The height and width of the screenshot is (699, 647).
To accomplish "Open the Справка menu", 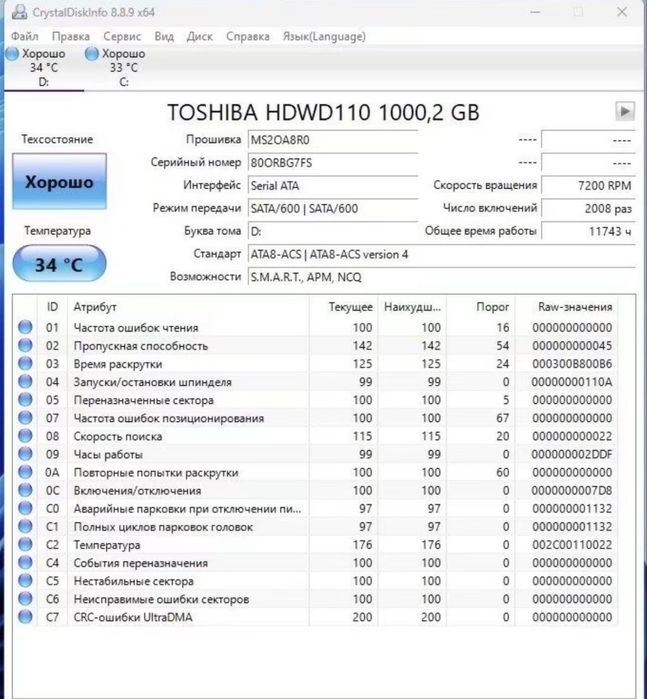I will 248,36.
